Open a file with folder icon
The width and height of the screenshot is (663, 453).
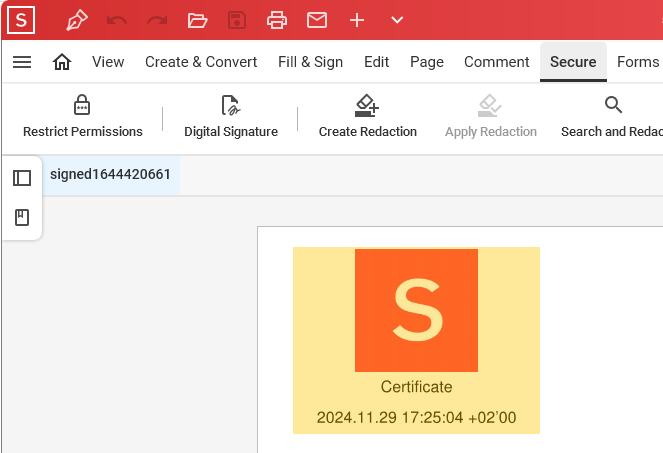pos(197,20)
